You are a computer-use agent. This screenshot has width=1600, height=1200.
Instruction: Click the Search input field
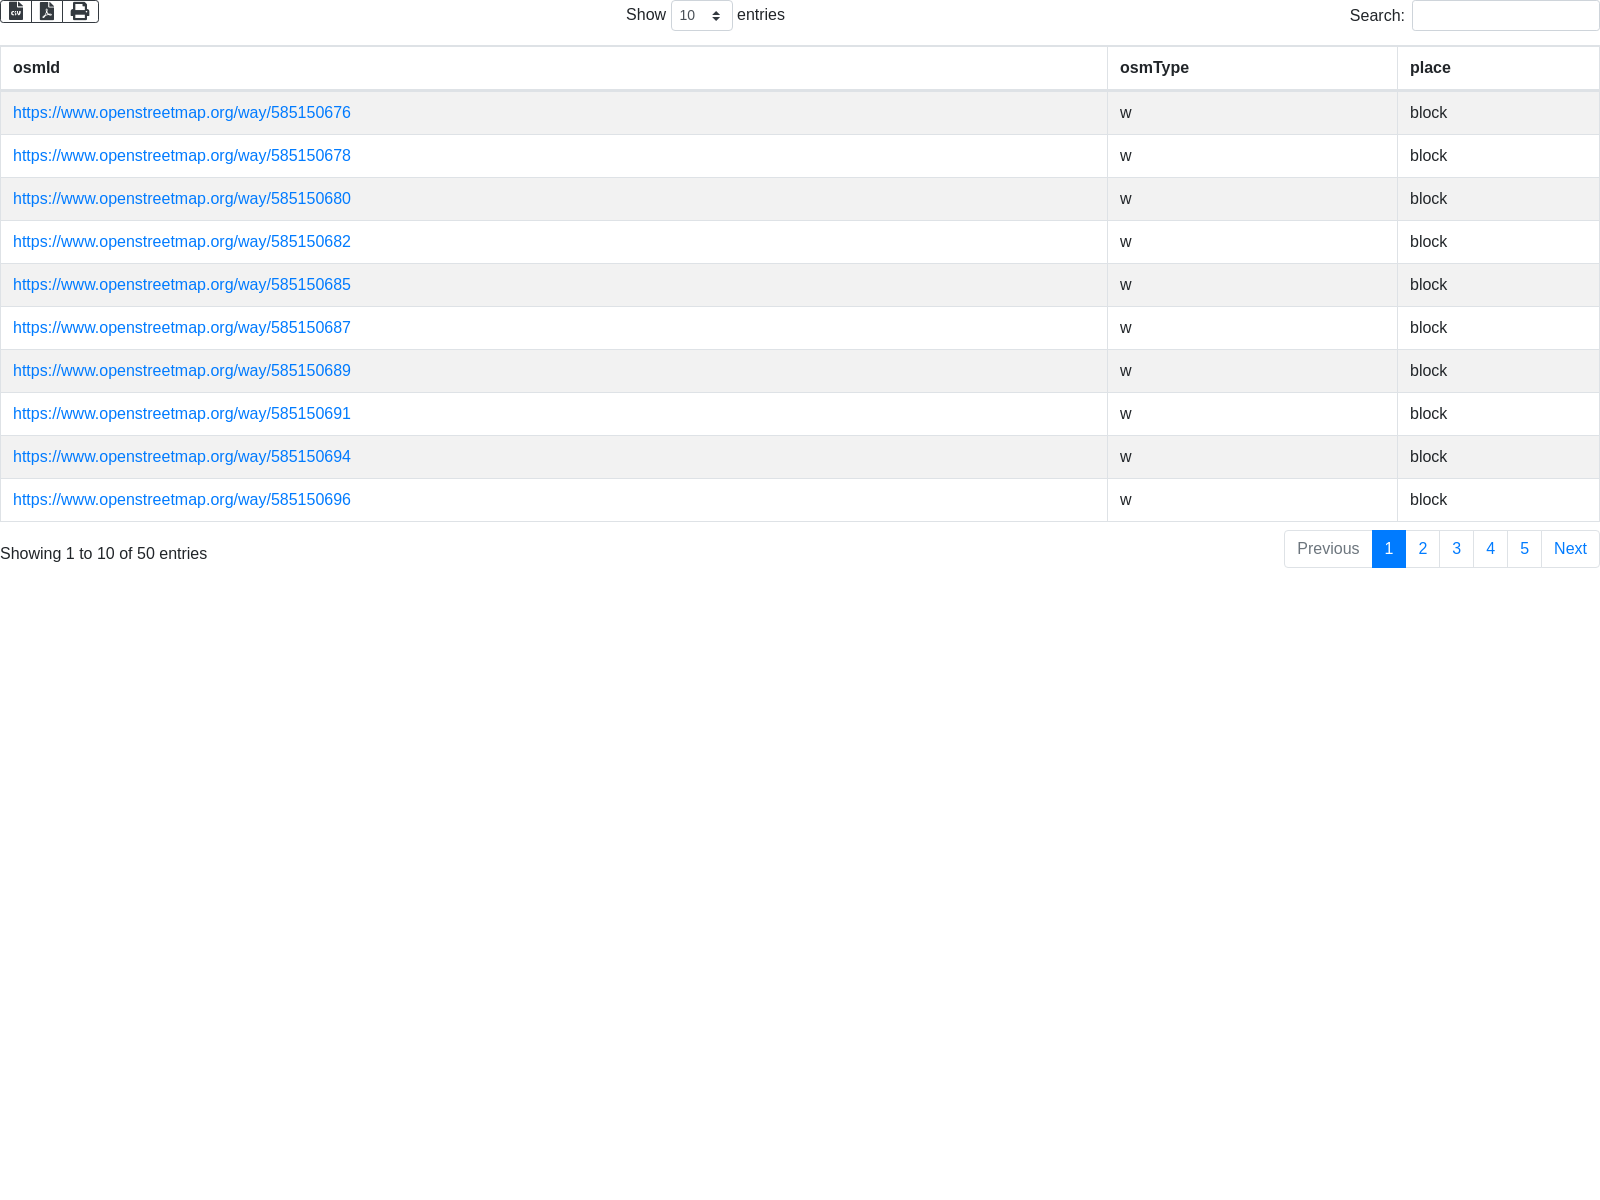(1505, 16)
